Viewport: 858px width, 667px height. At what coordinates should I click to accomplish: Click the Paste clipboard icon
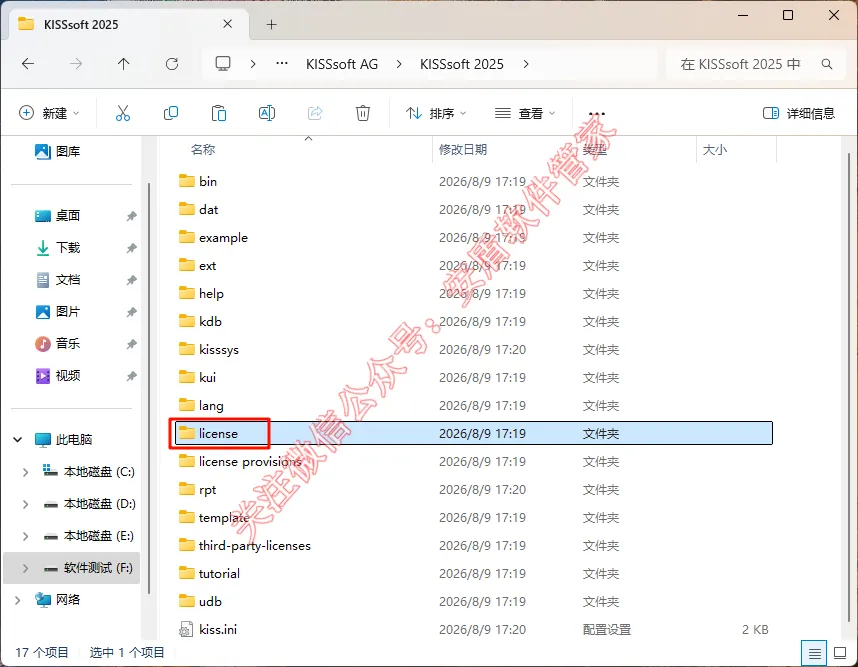tap(219, 113)
